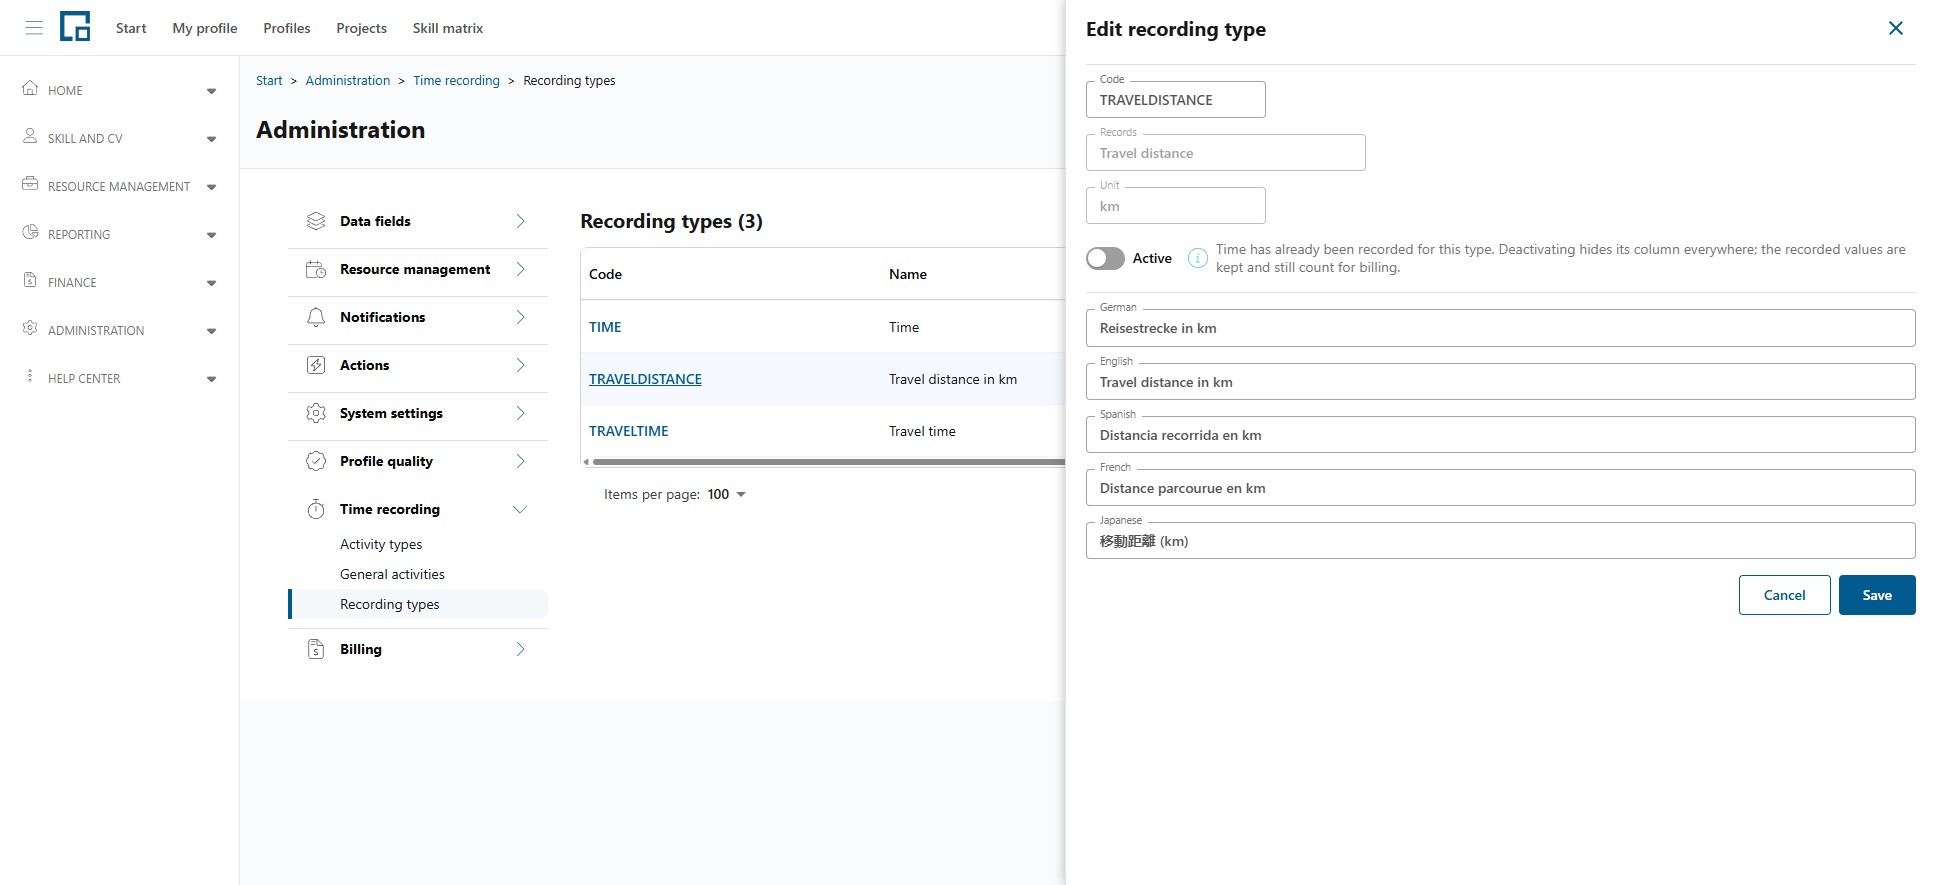Click the Help Center dots icon
1936x885 pixels.
tap(30, 376)
